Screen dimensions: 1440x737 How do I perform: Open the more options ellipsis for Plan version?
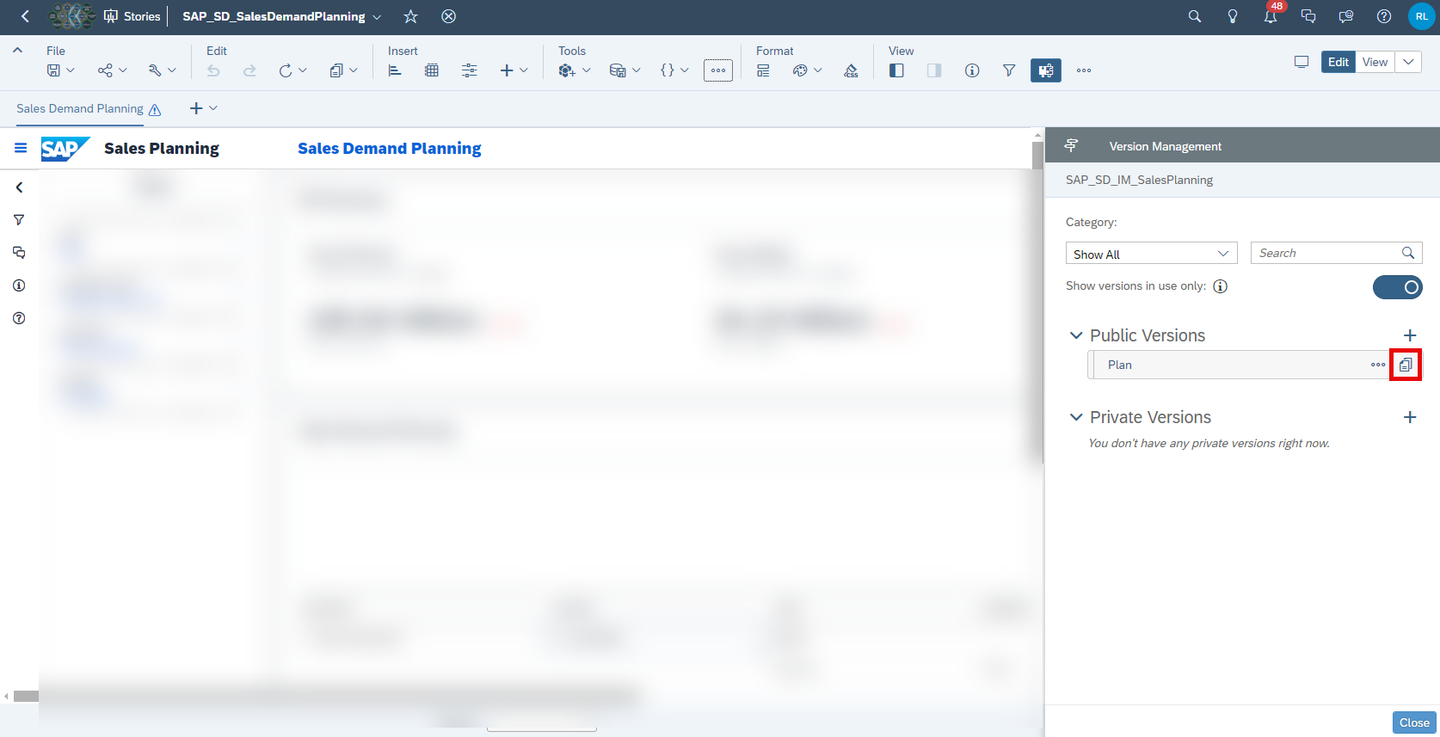(x=1378, y=365)
